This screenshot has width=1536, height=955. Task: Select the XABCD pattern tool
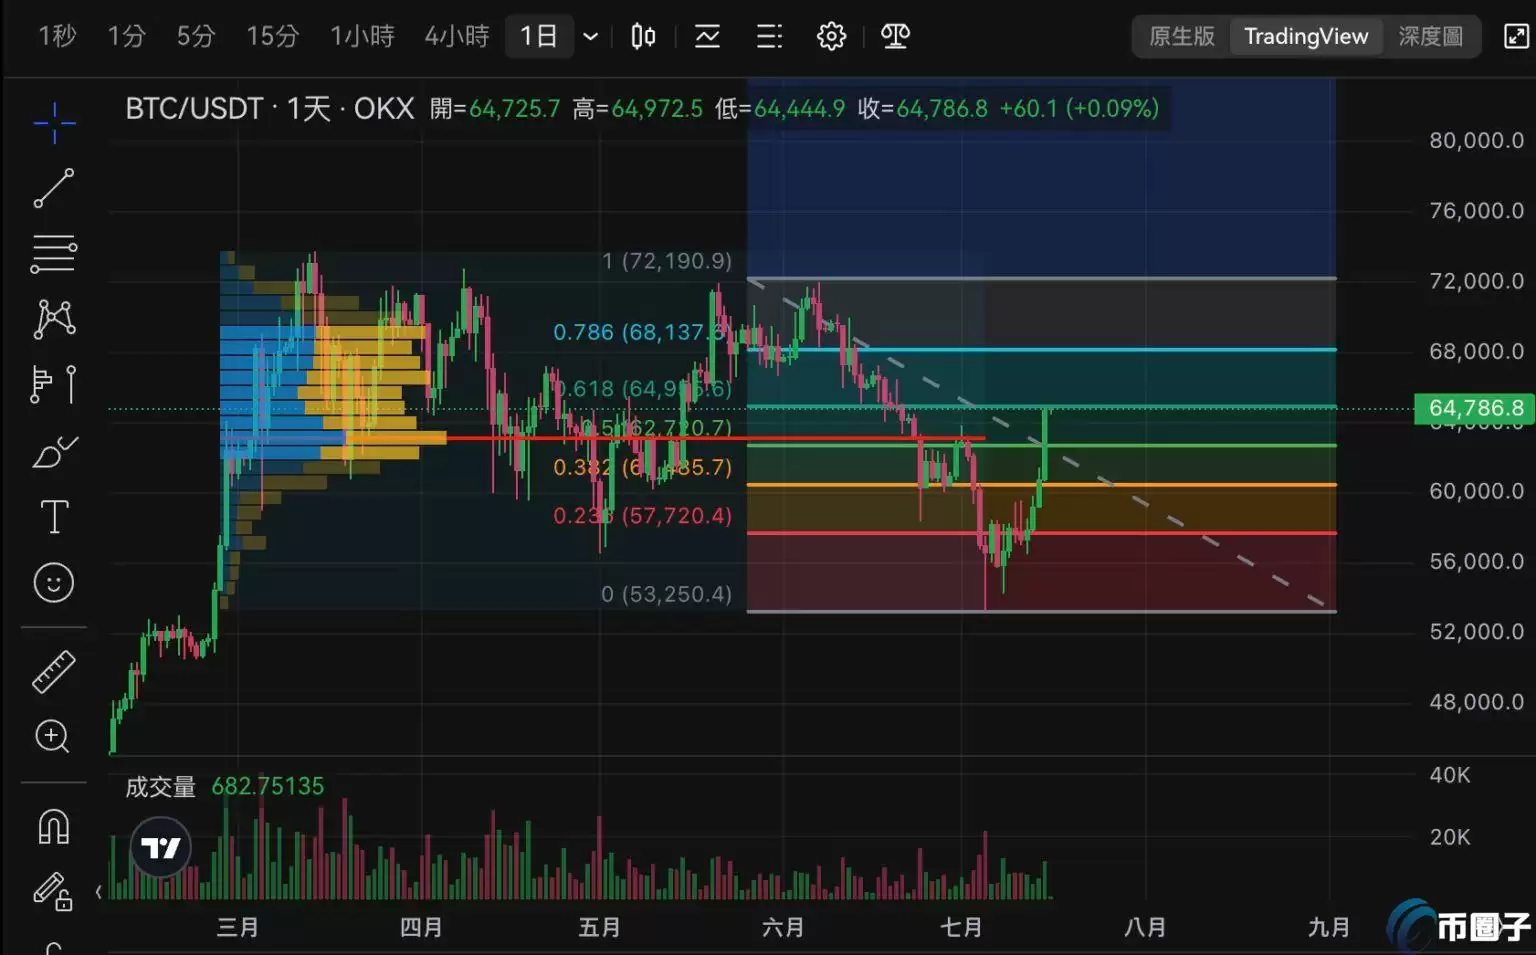click(53, 318)
